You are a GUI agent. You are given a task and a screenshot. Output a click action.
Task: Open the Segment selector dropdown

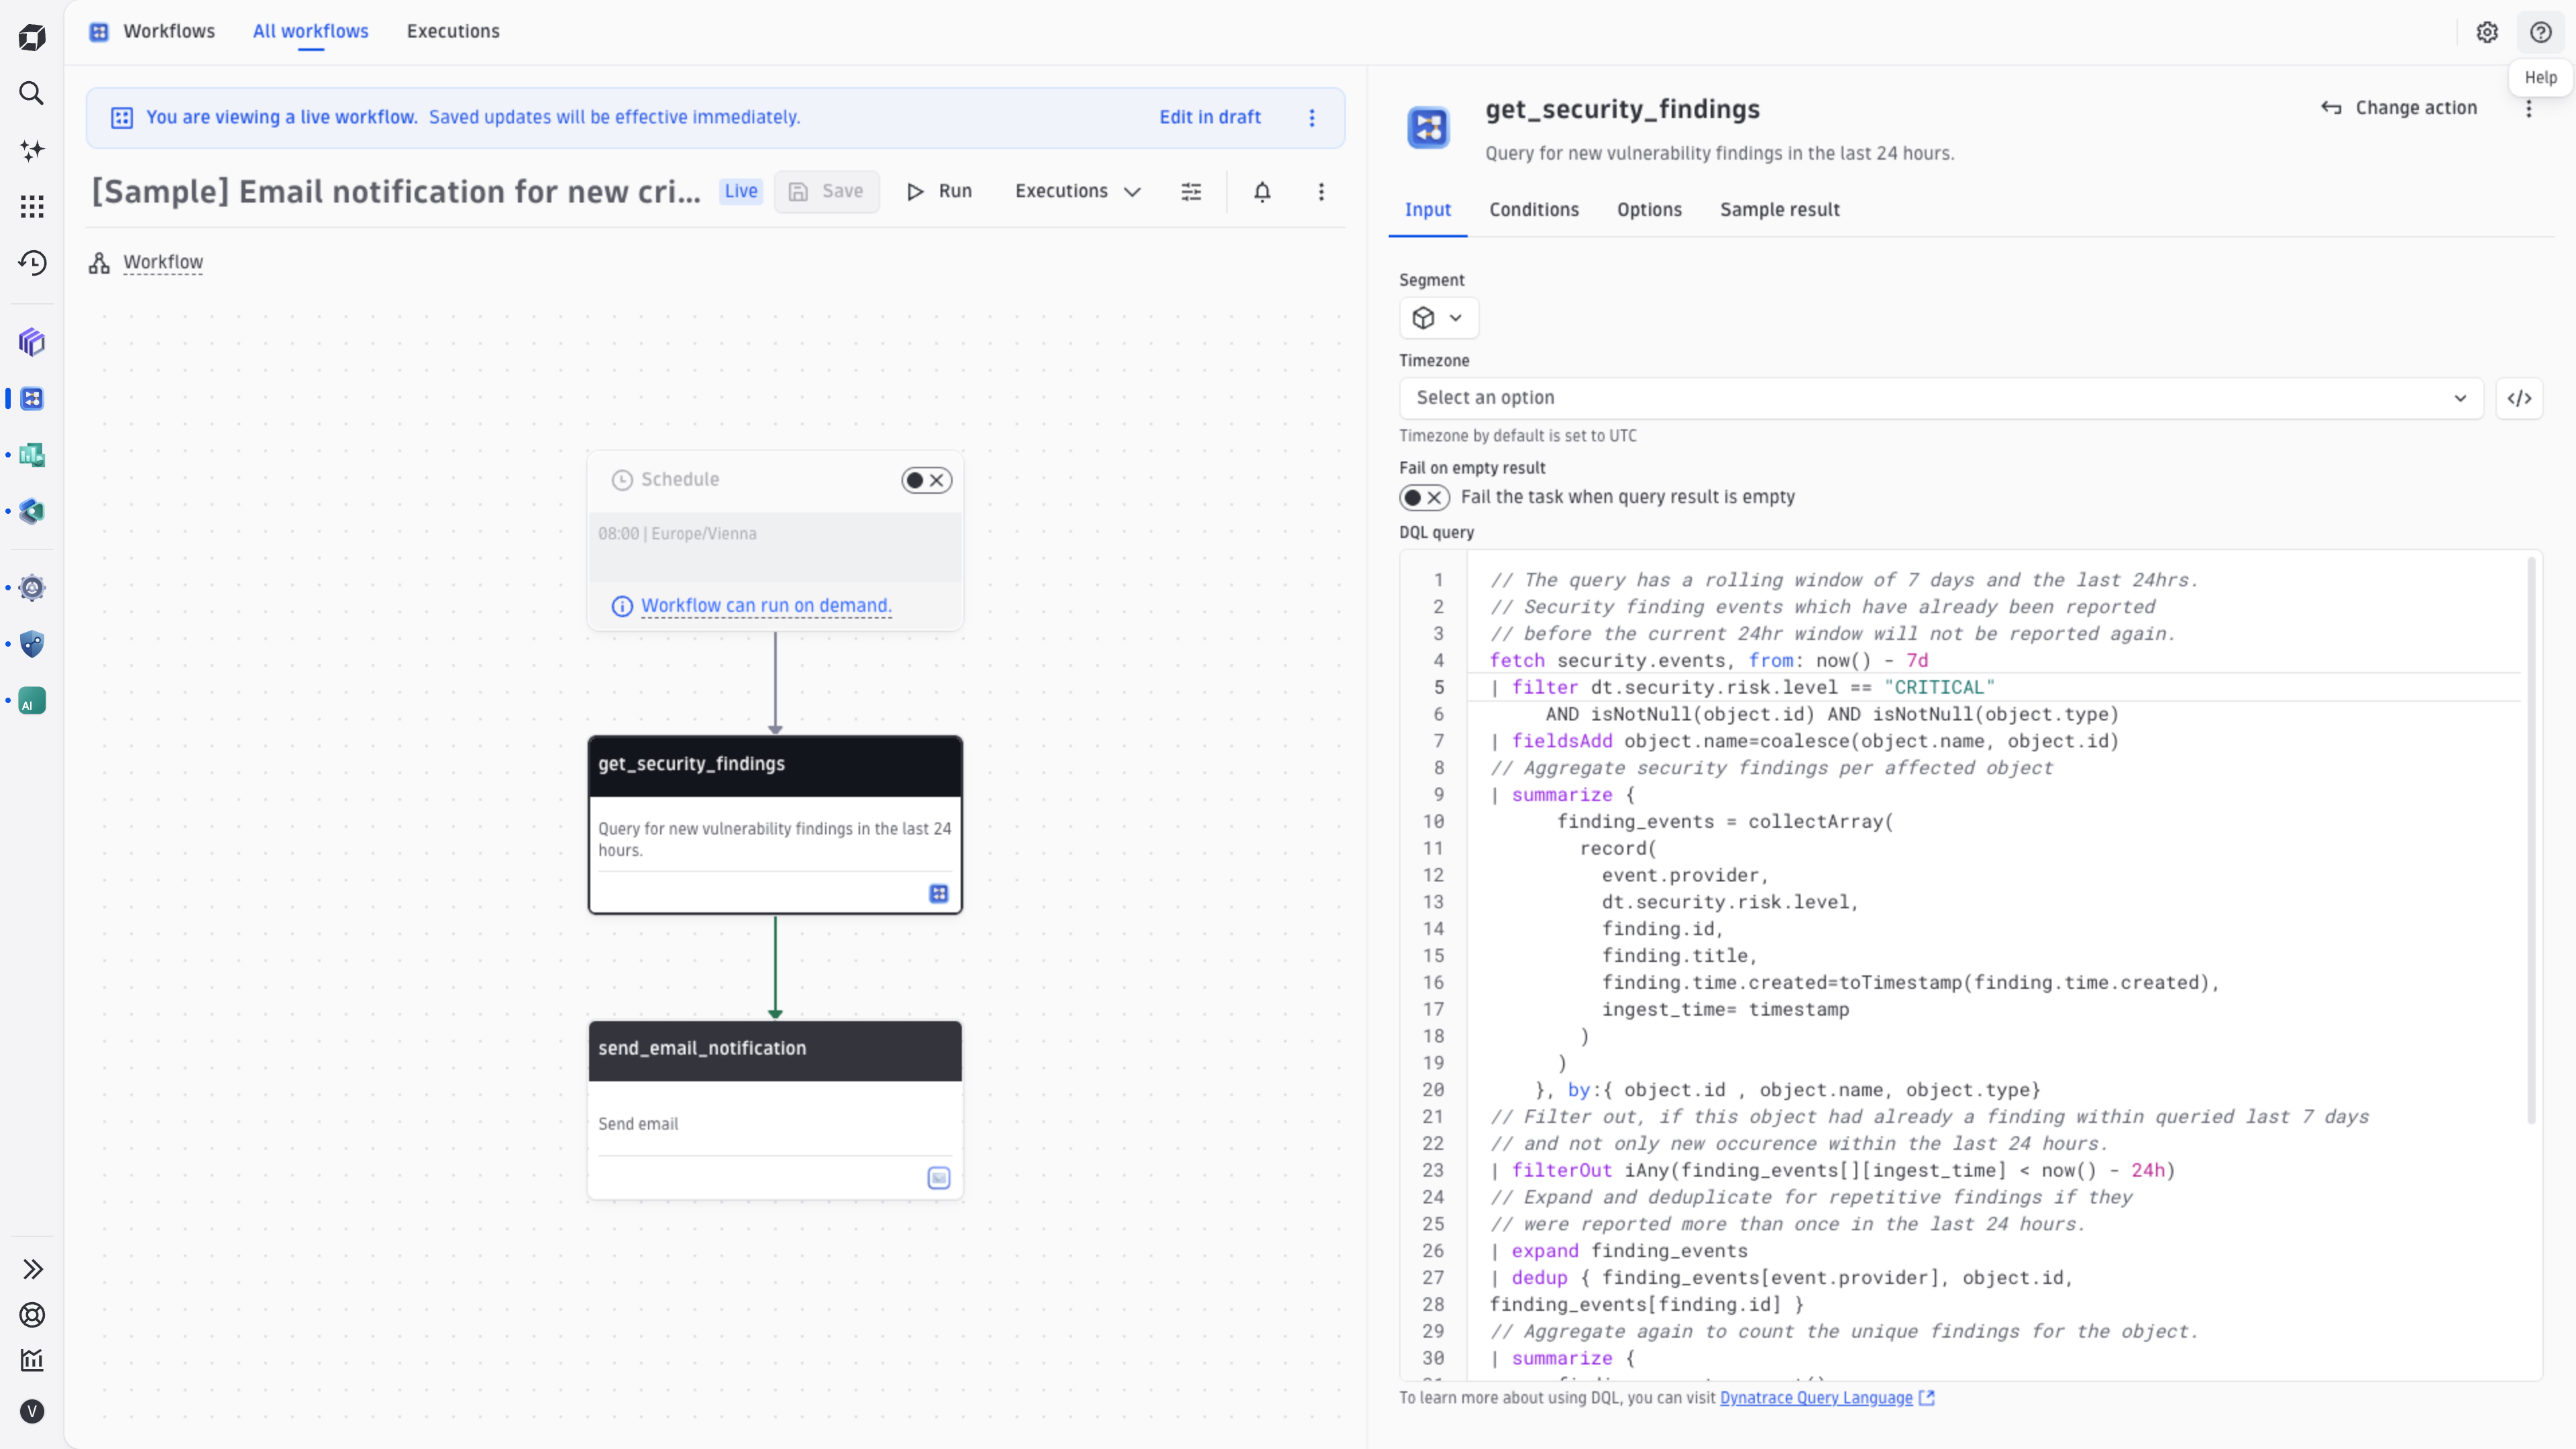point(1438,318)
